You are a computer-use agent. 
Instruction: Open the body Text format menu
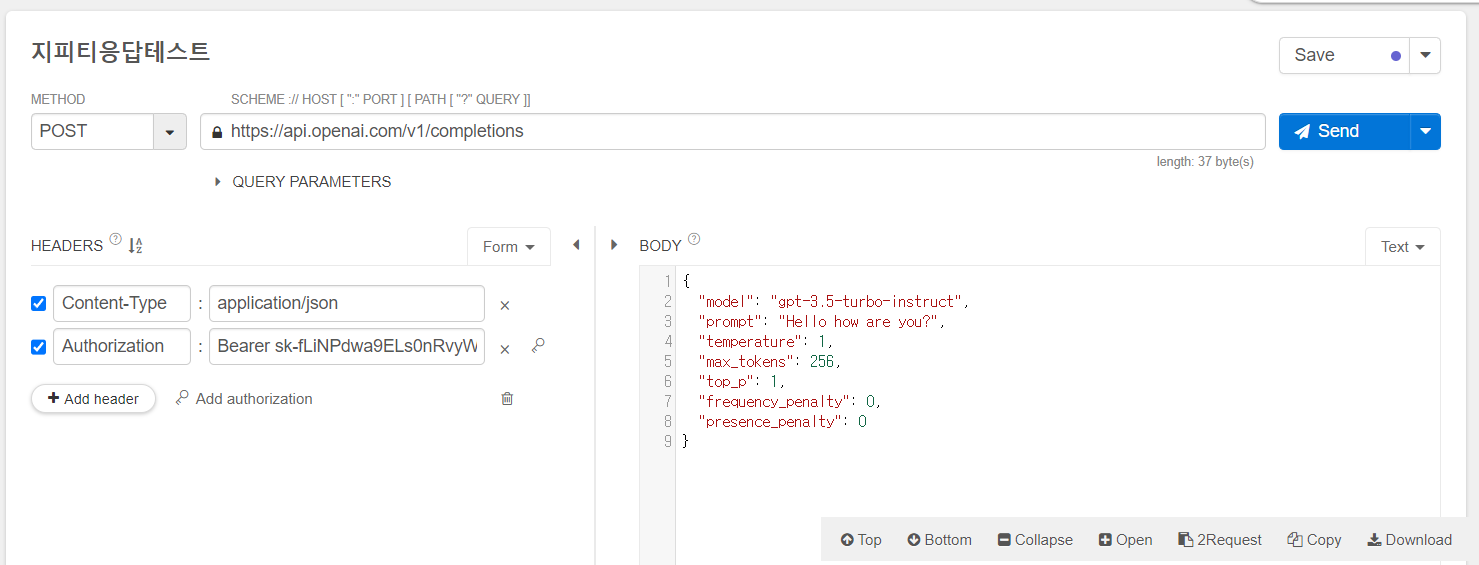pos(1402,247)
